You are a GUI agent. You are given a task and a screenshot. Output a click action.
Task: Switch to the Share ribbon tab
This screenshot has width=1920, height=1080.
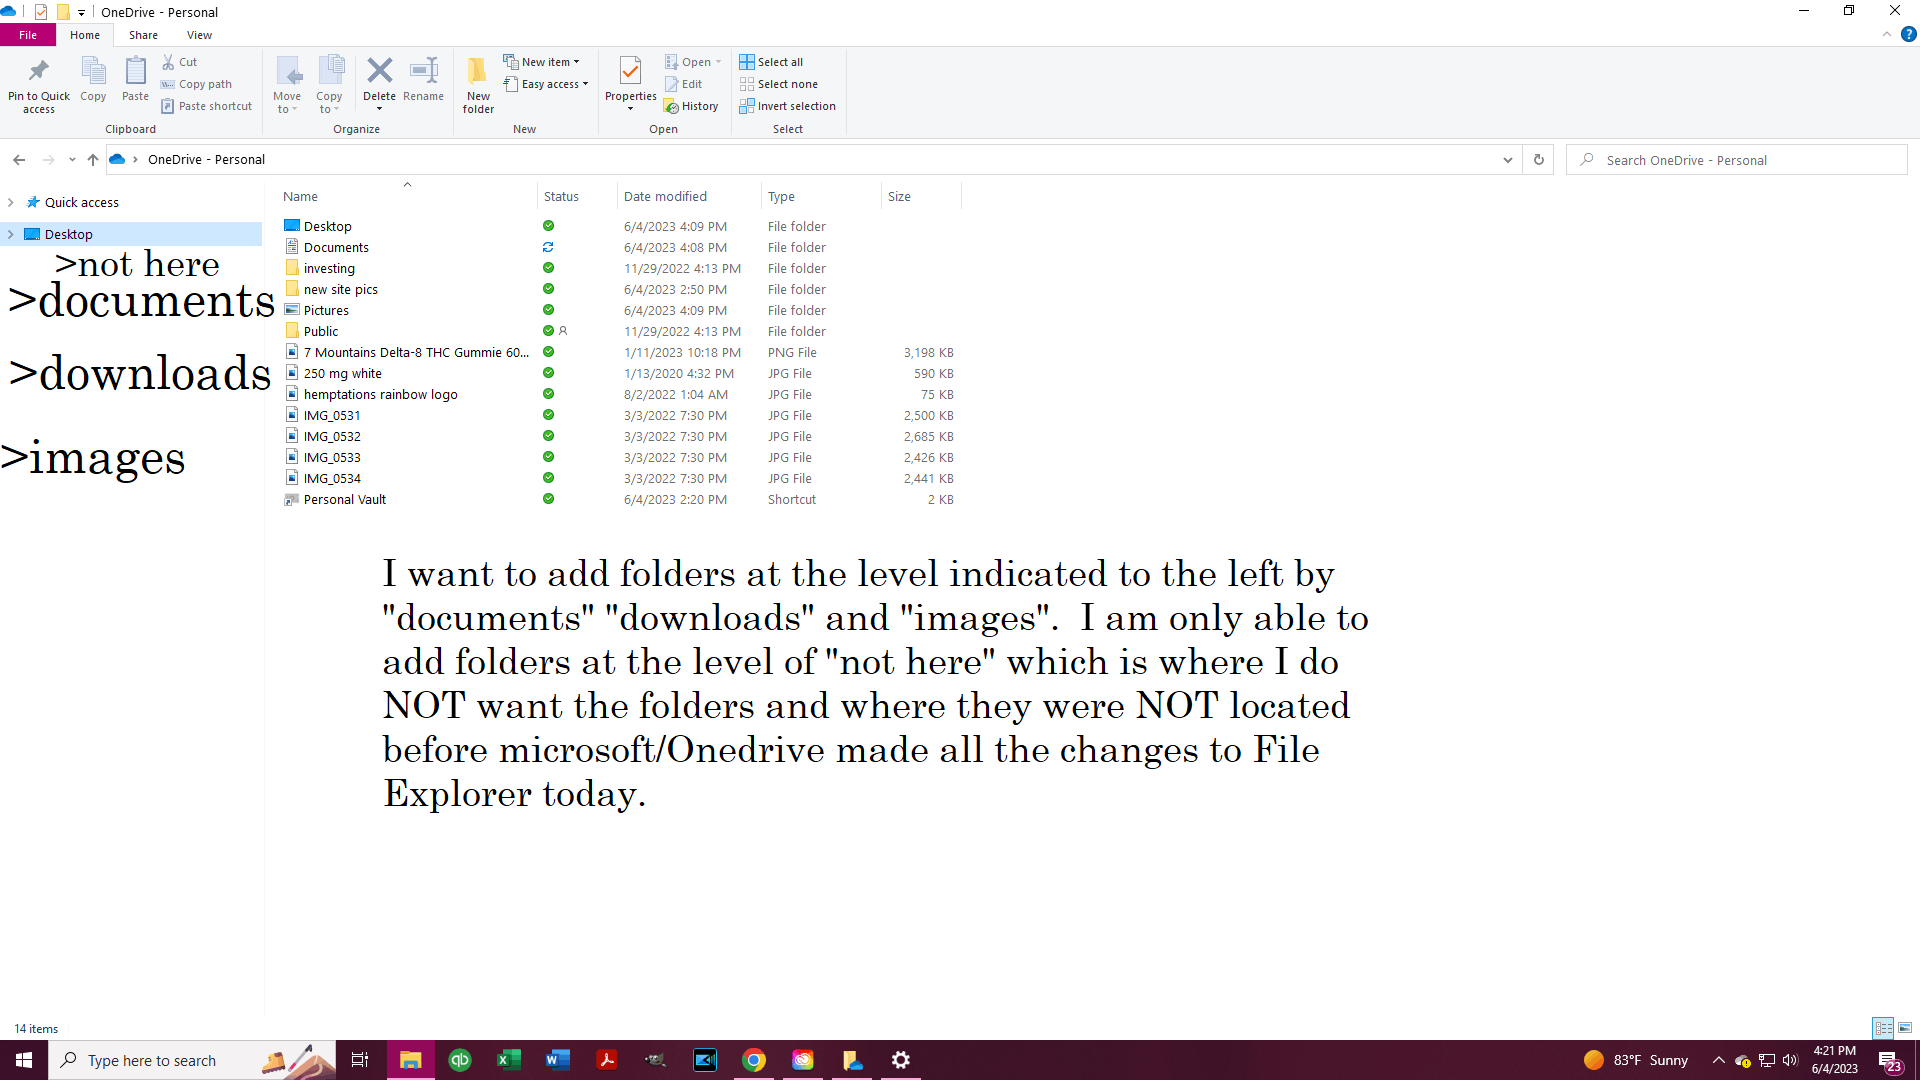point(143,35)
